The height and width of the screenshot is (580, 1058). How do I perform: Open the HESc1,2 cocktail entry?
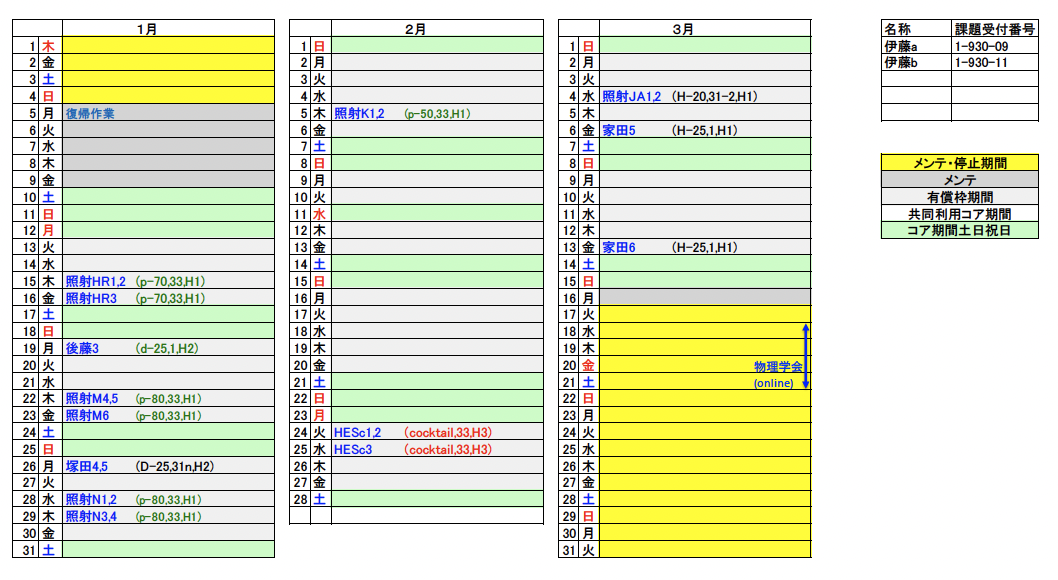357,433
